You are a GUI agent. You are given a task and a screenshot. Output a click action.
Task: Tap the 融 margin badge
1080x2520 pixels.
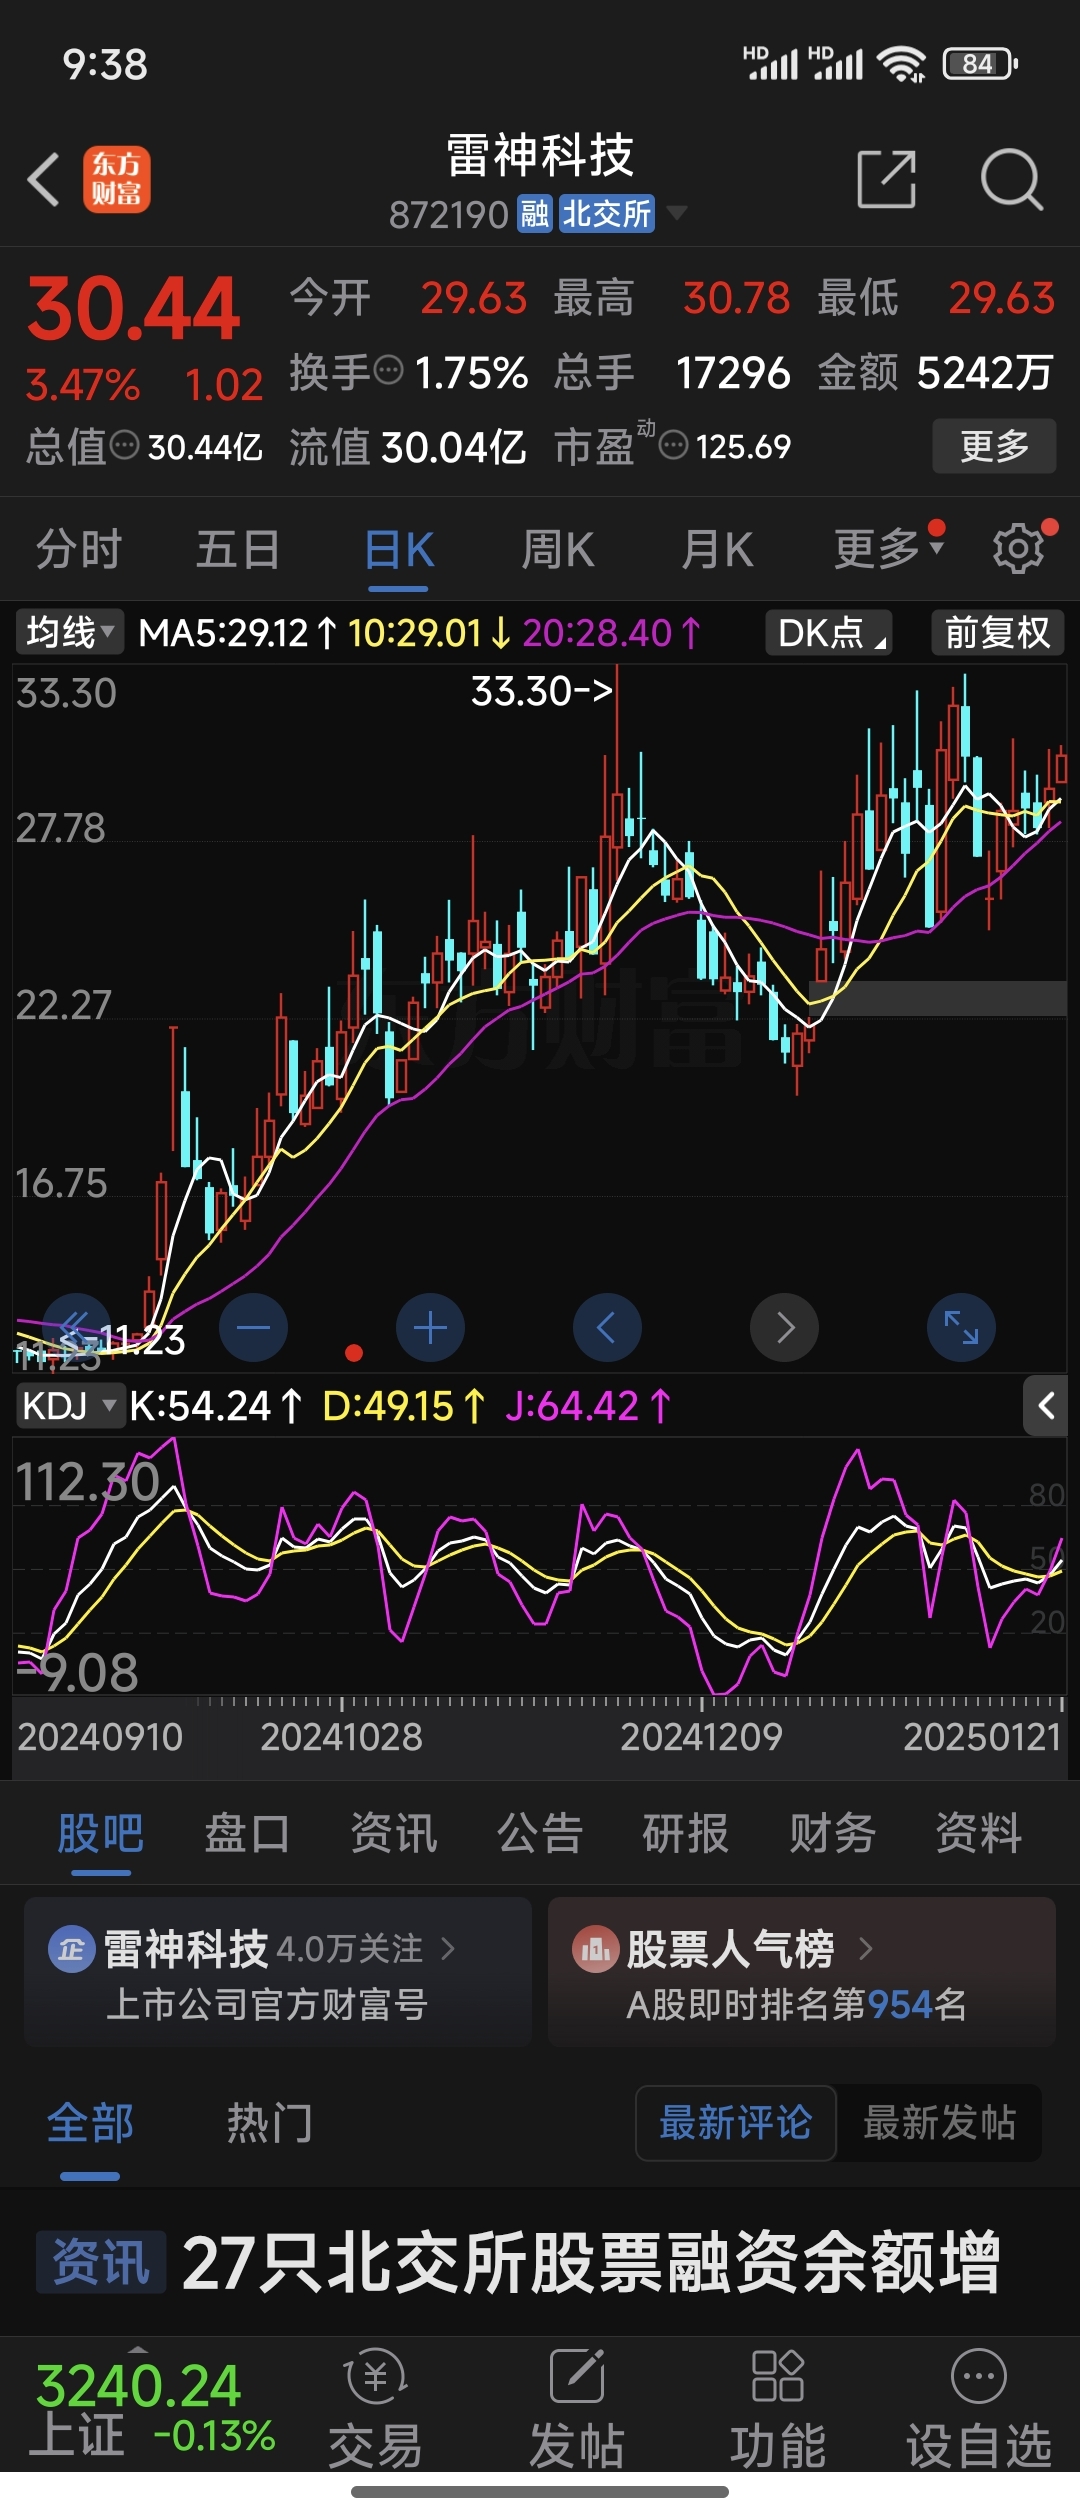coord(535,213)
